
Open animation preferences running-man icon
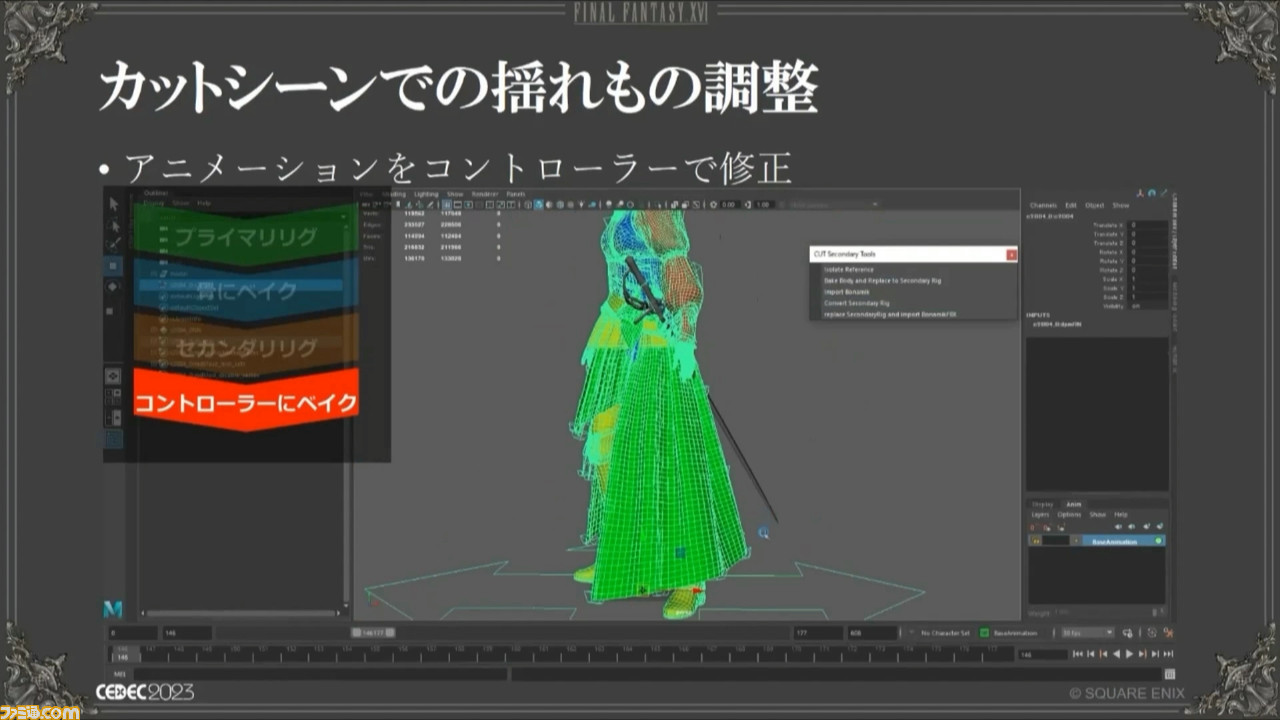[1167, 633]
